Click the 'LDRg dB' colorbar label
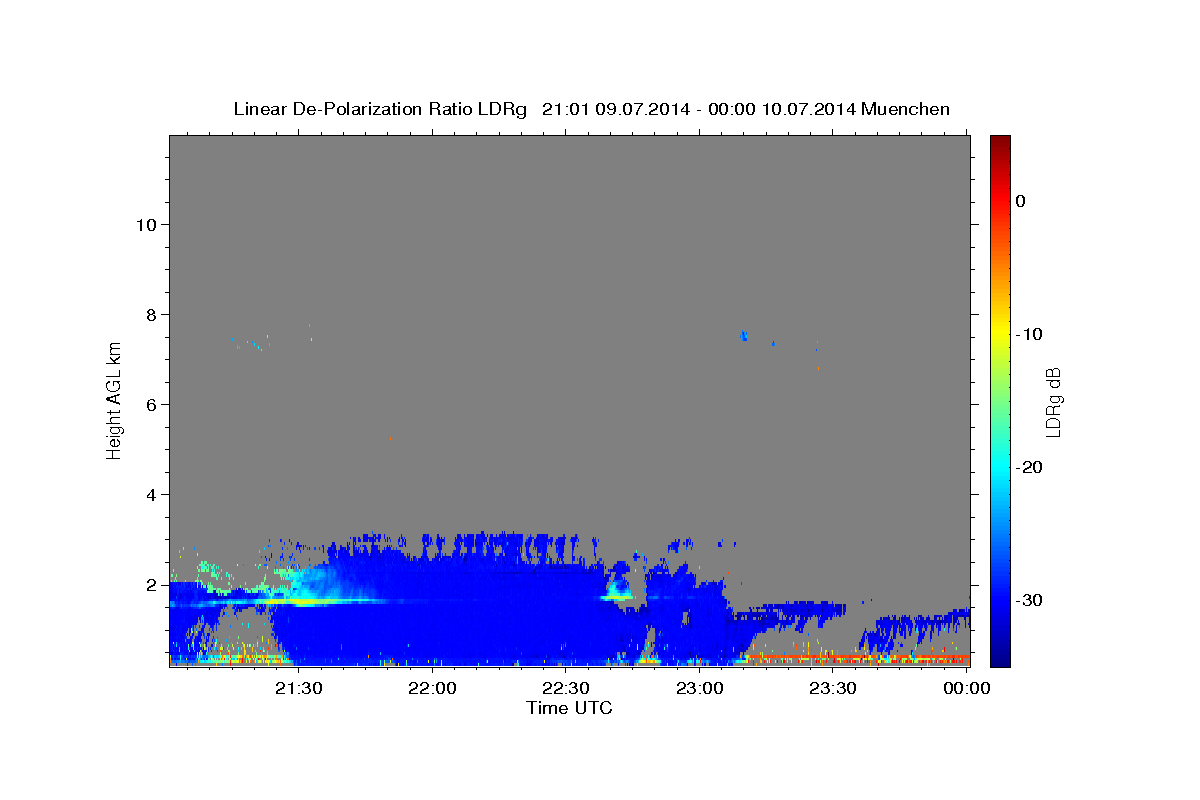The width and height of the screenshot is (1200, 800). (x=1053, y=400)
